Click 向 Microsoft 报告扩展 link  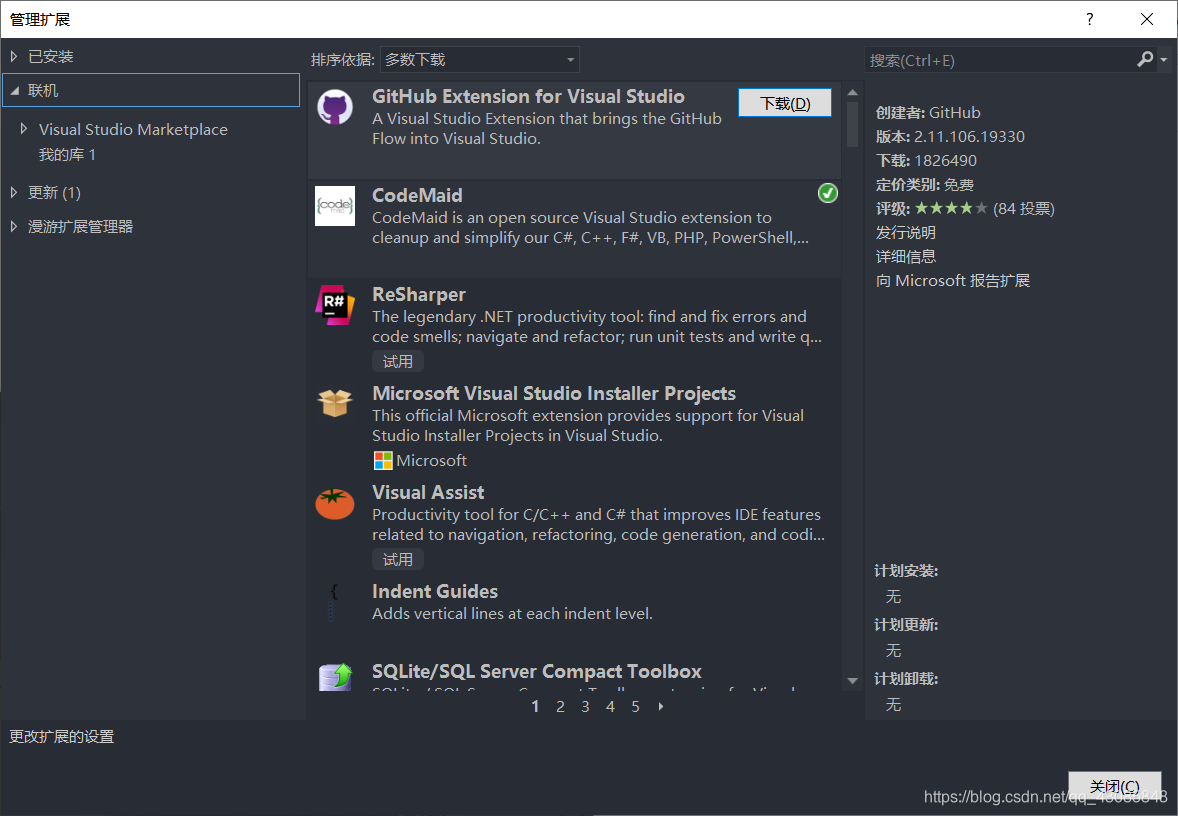(x=953, y=280)
